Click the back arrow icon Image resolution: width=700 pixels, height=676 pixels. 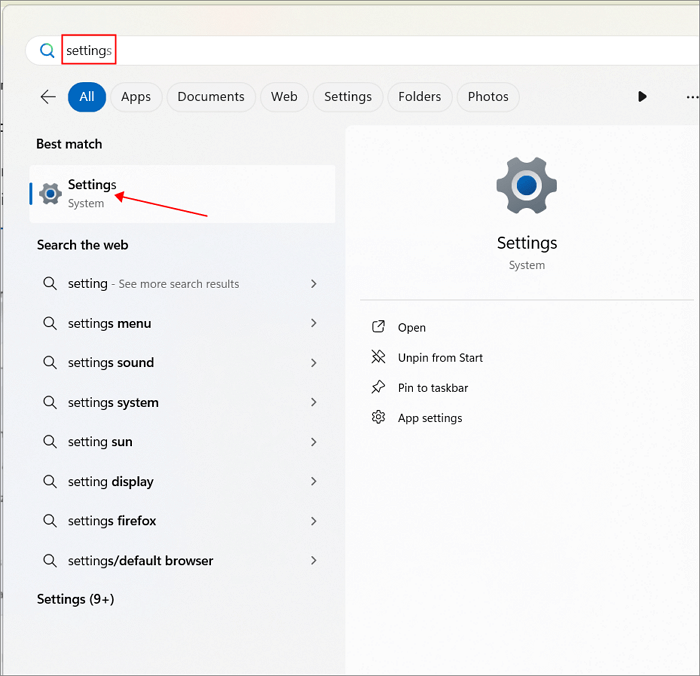48,96
